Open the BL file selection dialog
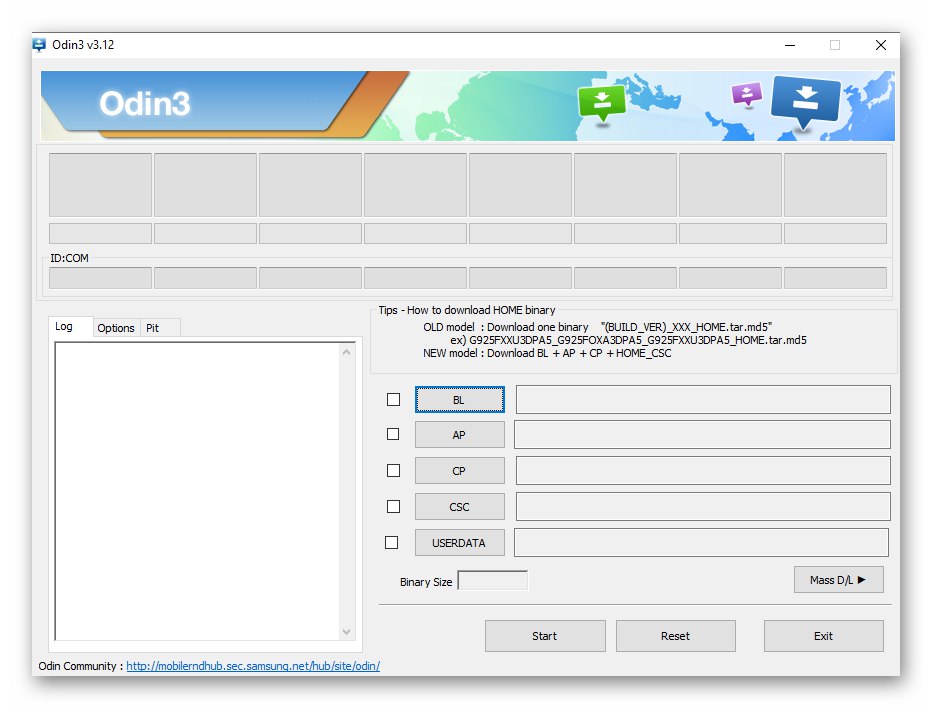Viewport: 932px width, 708px height. point(459,399)
